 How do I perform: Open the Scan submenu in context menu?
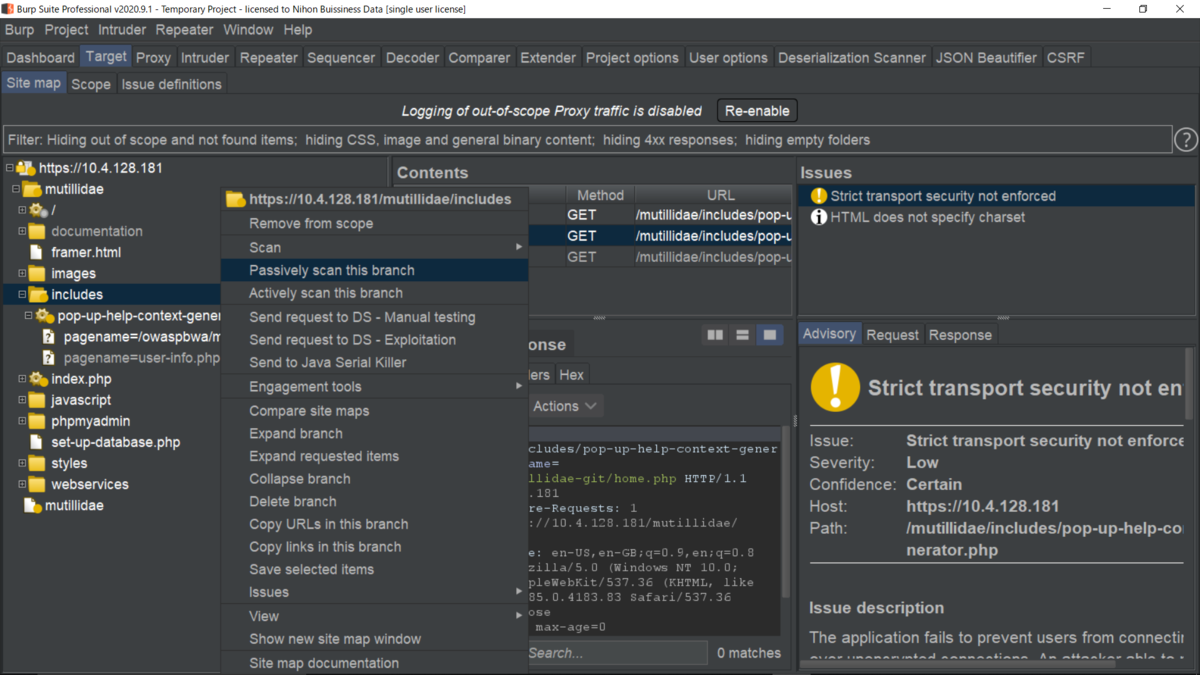tap(374, 247)
